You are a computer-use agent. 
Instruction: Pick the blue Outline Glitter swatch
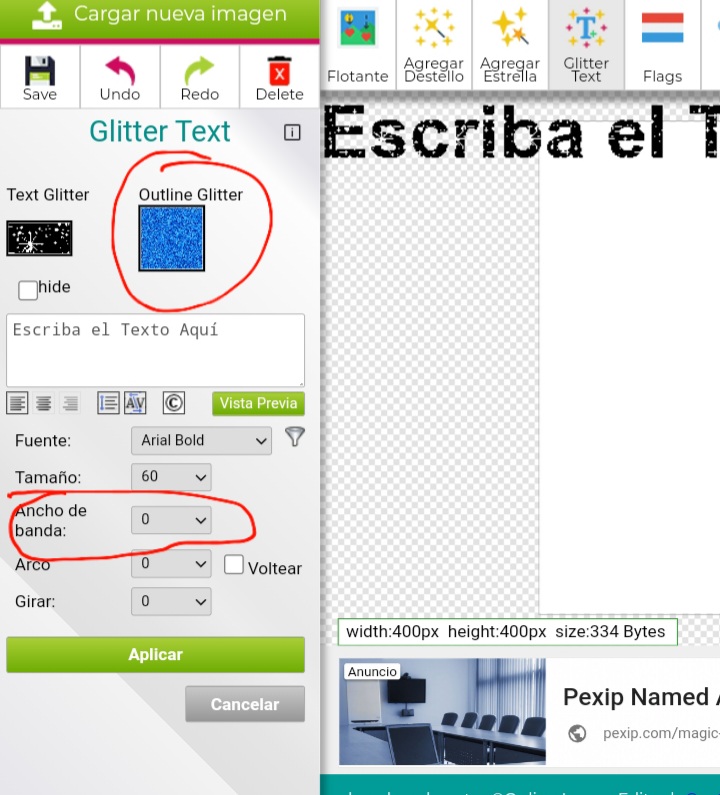coord(171,238)
